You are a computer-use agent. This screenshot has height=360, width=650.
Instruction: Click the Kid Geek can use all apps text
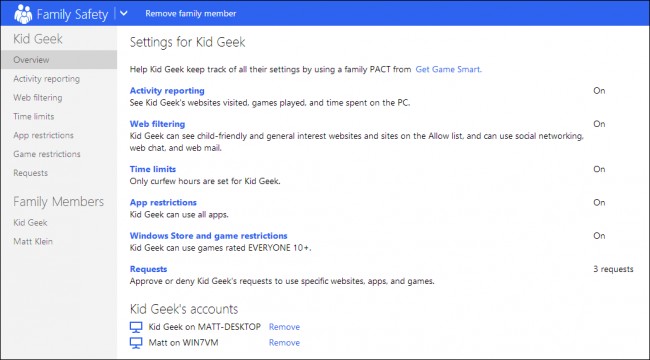click(179, 214)
